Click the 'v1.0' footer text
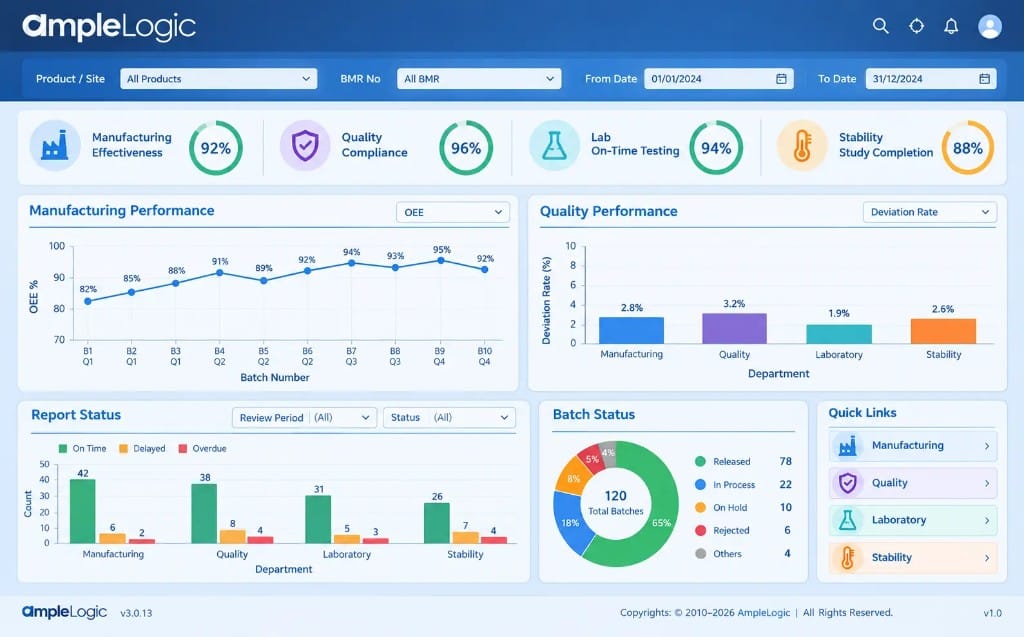This screenshot has width=1024, height=637. 993,613
